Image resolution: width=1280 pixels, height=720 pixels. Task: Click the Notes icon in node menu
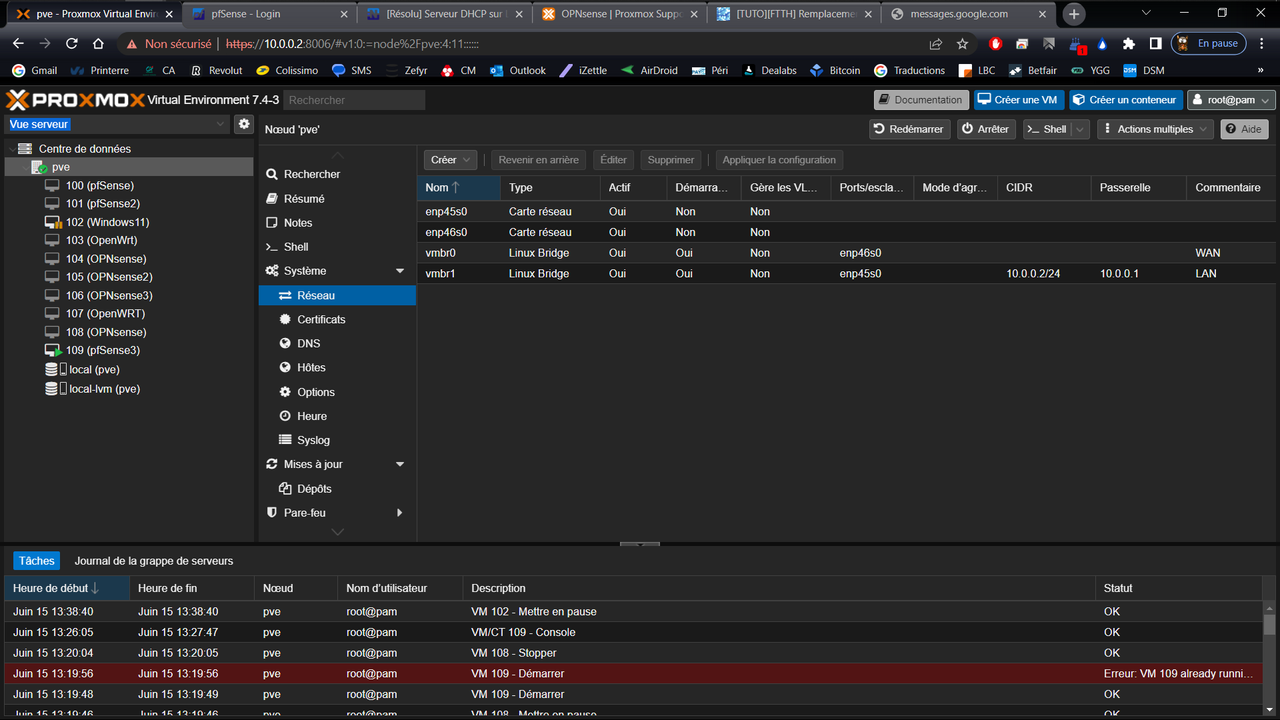tap(272, 223)
